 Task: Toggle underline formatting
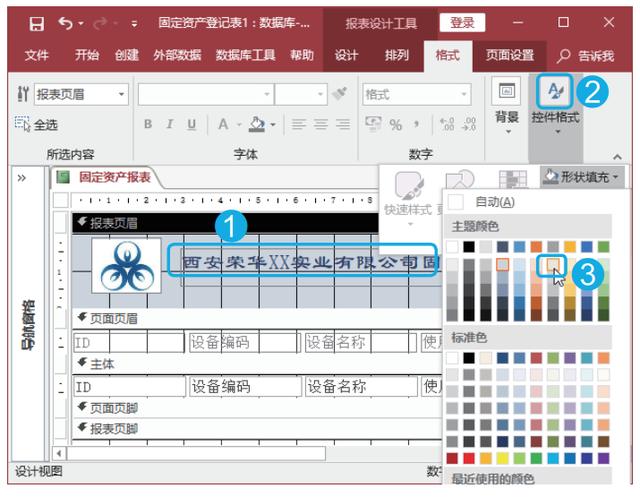pos(191,124)
